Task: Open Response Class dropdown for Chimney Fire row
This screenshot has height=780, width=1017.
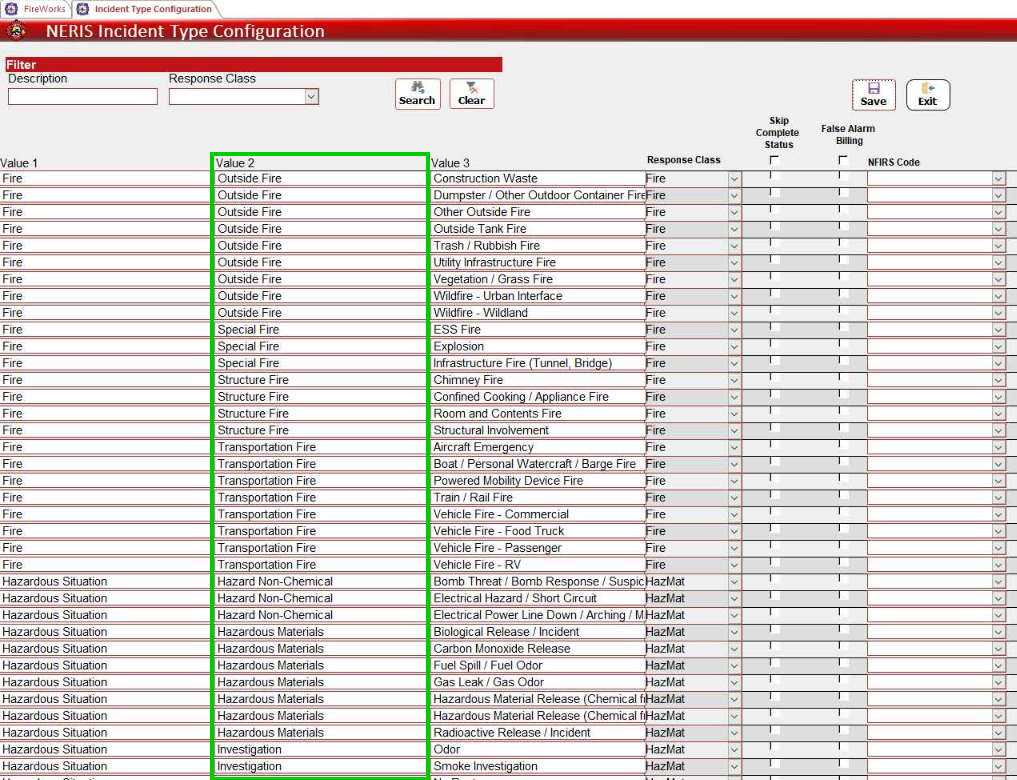Action: [x=734, y=380]
